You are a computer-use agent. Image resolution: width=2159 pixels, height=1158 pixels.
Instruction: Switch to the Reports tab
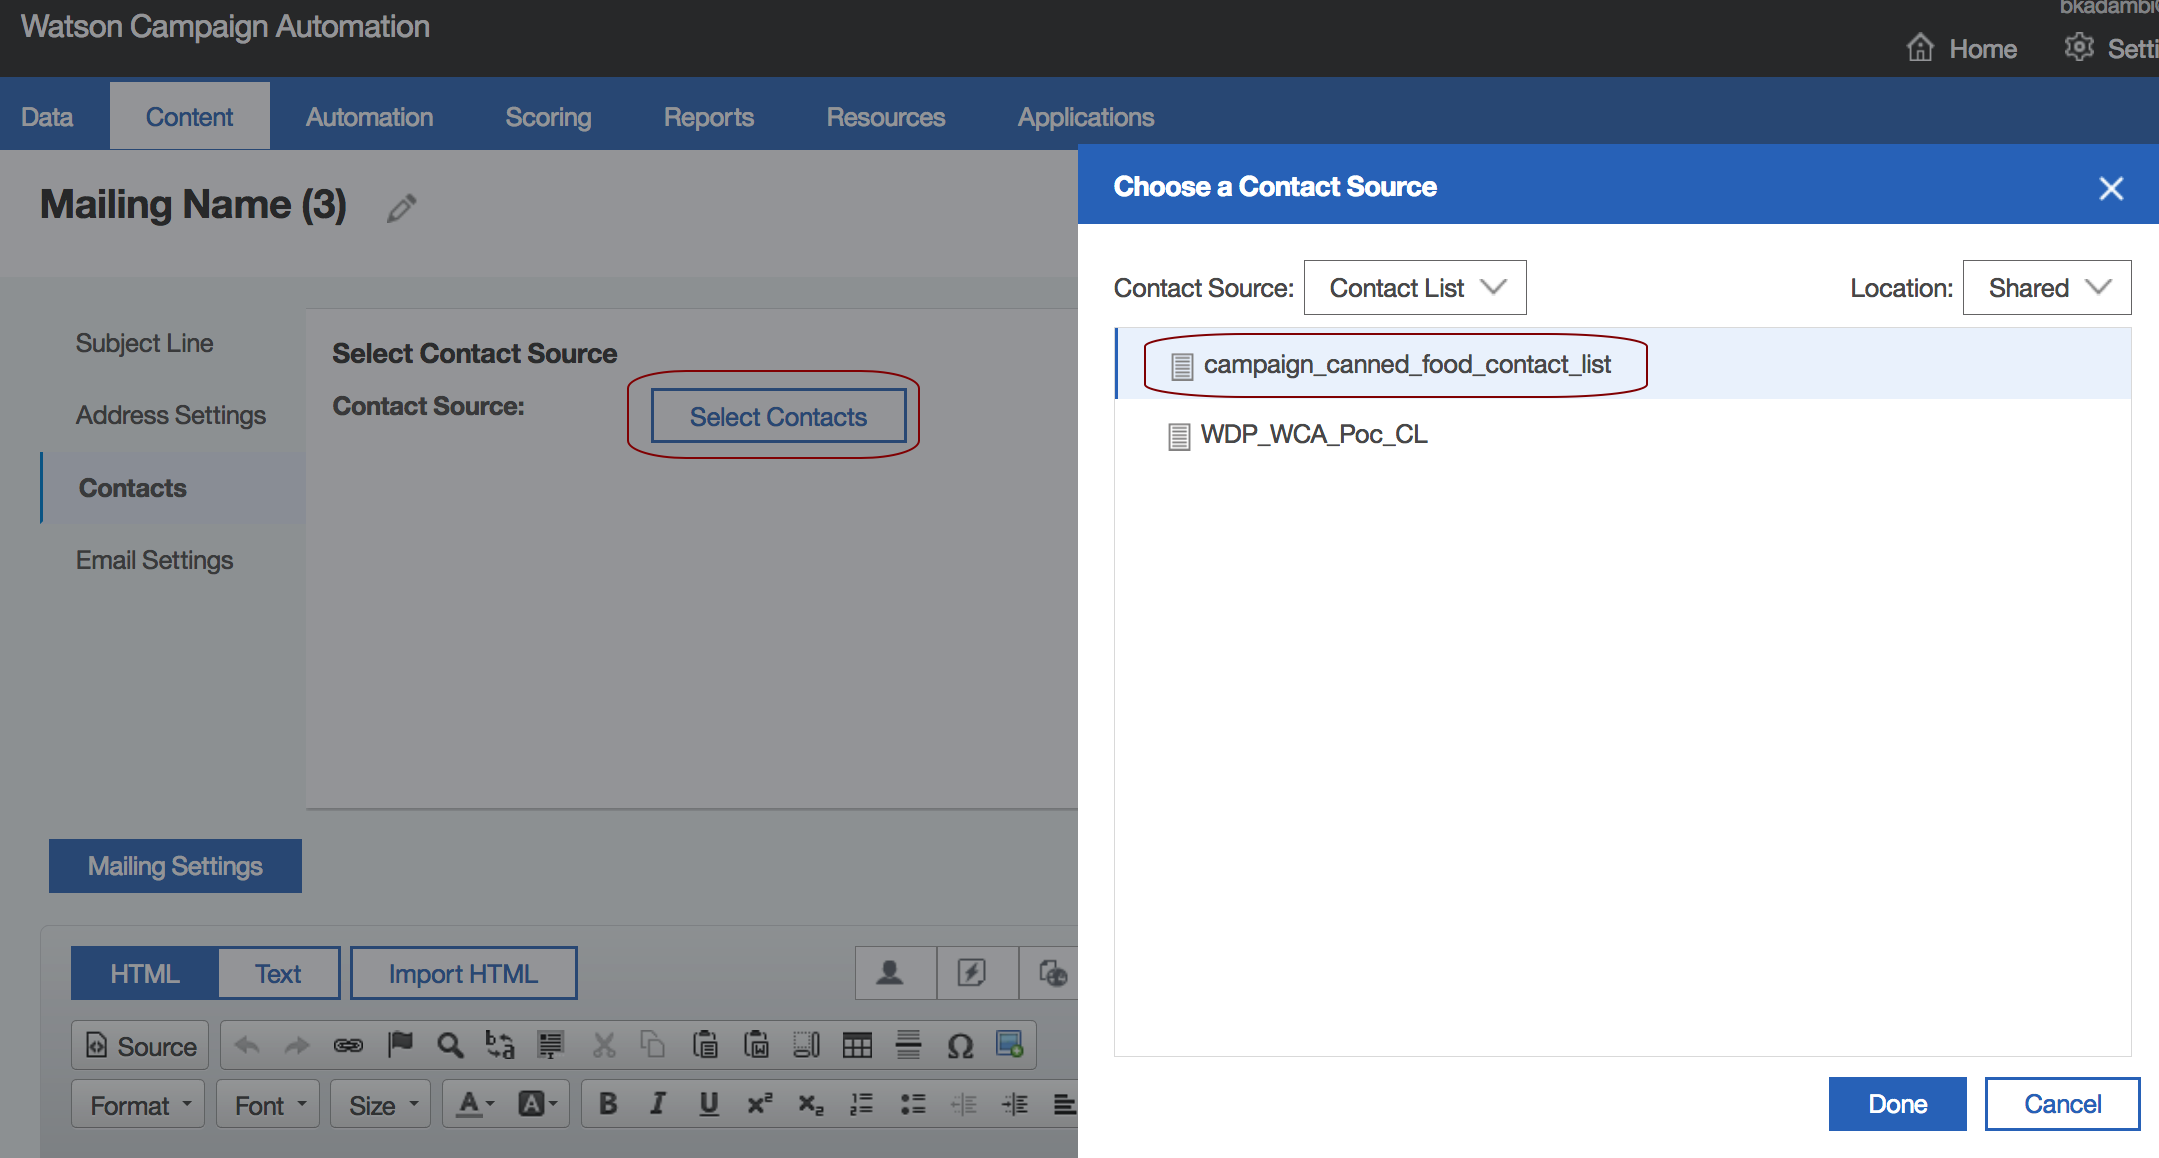708,117
